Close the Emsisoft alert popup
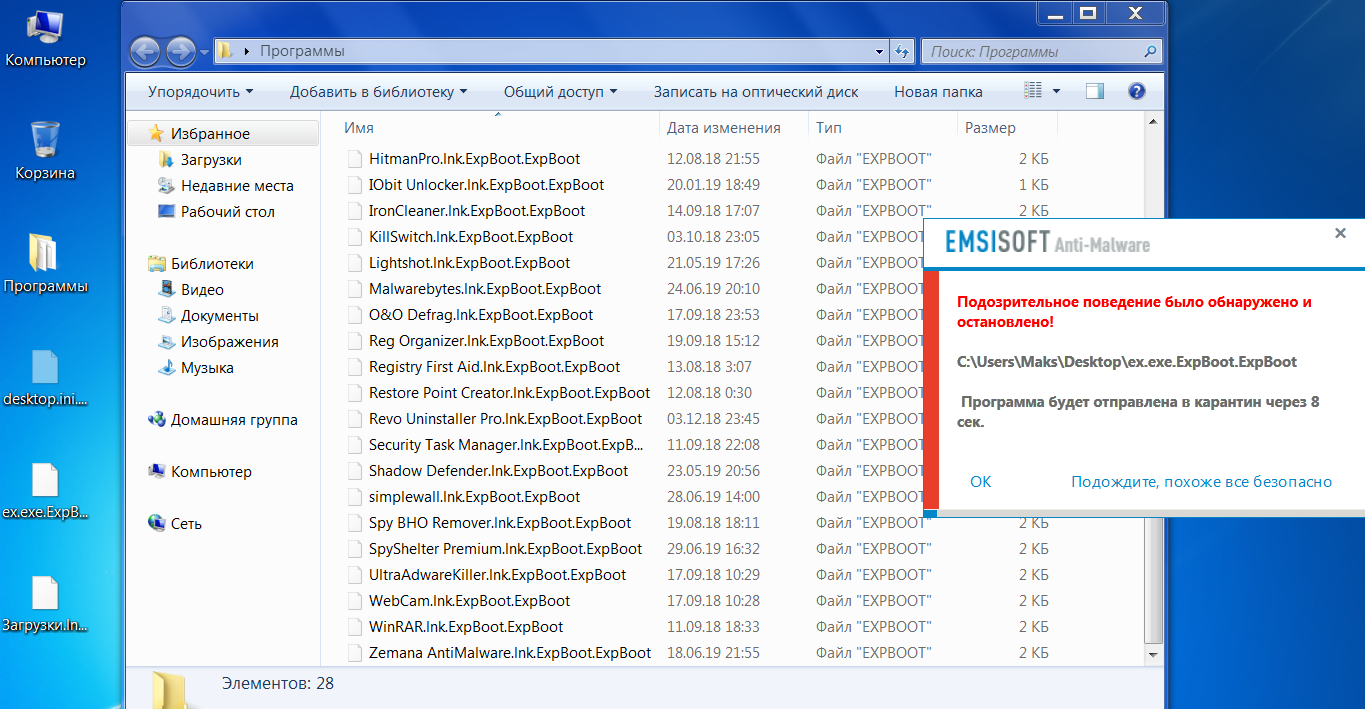Viewport: 1365px width, 709px height. (x=1340, y=233)
